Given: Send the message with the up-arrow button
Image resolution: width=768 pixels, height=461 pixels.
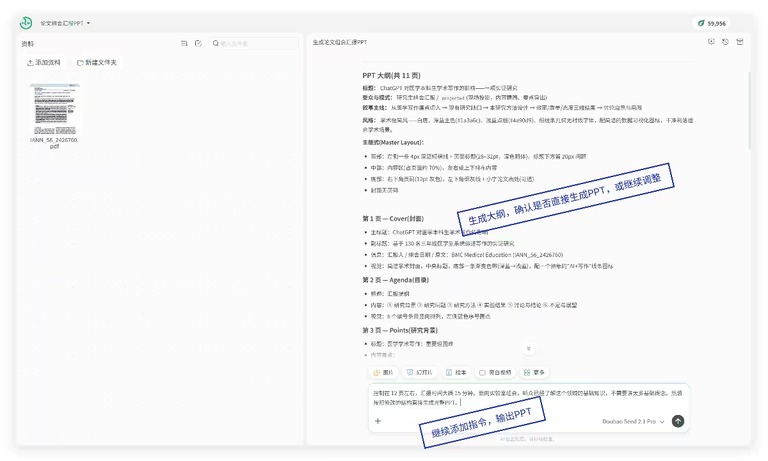Looking at the screenshot, I should coord(678,421).
